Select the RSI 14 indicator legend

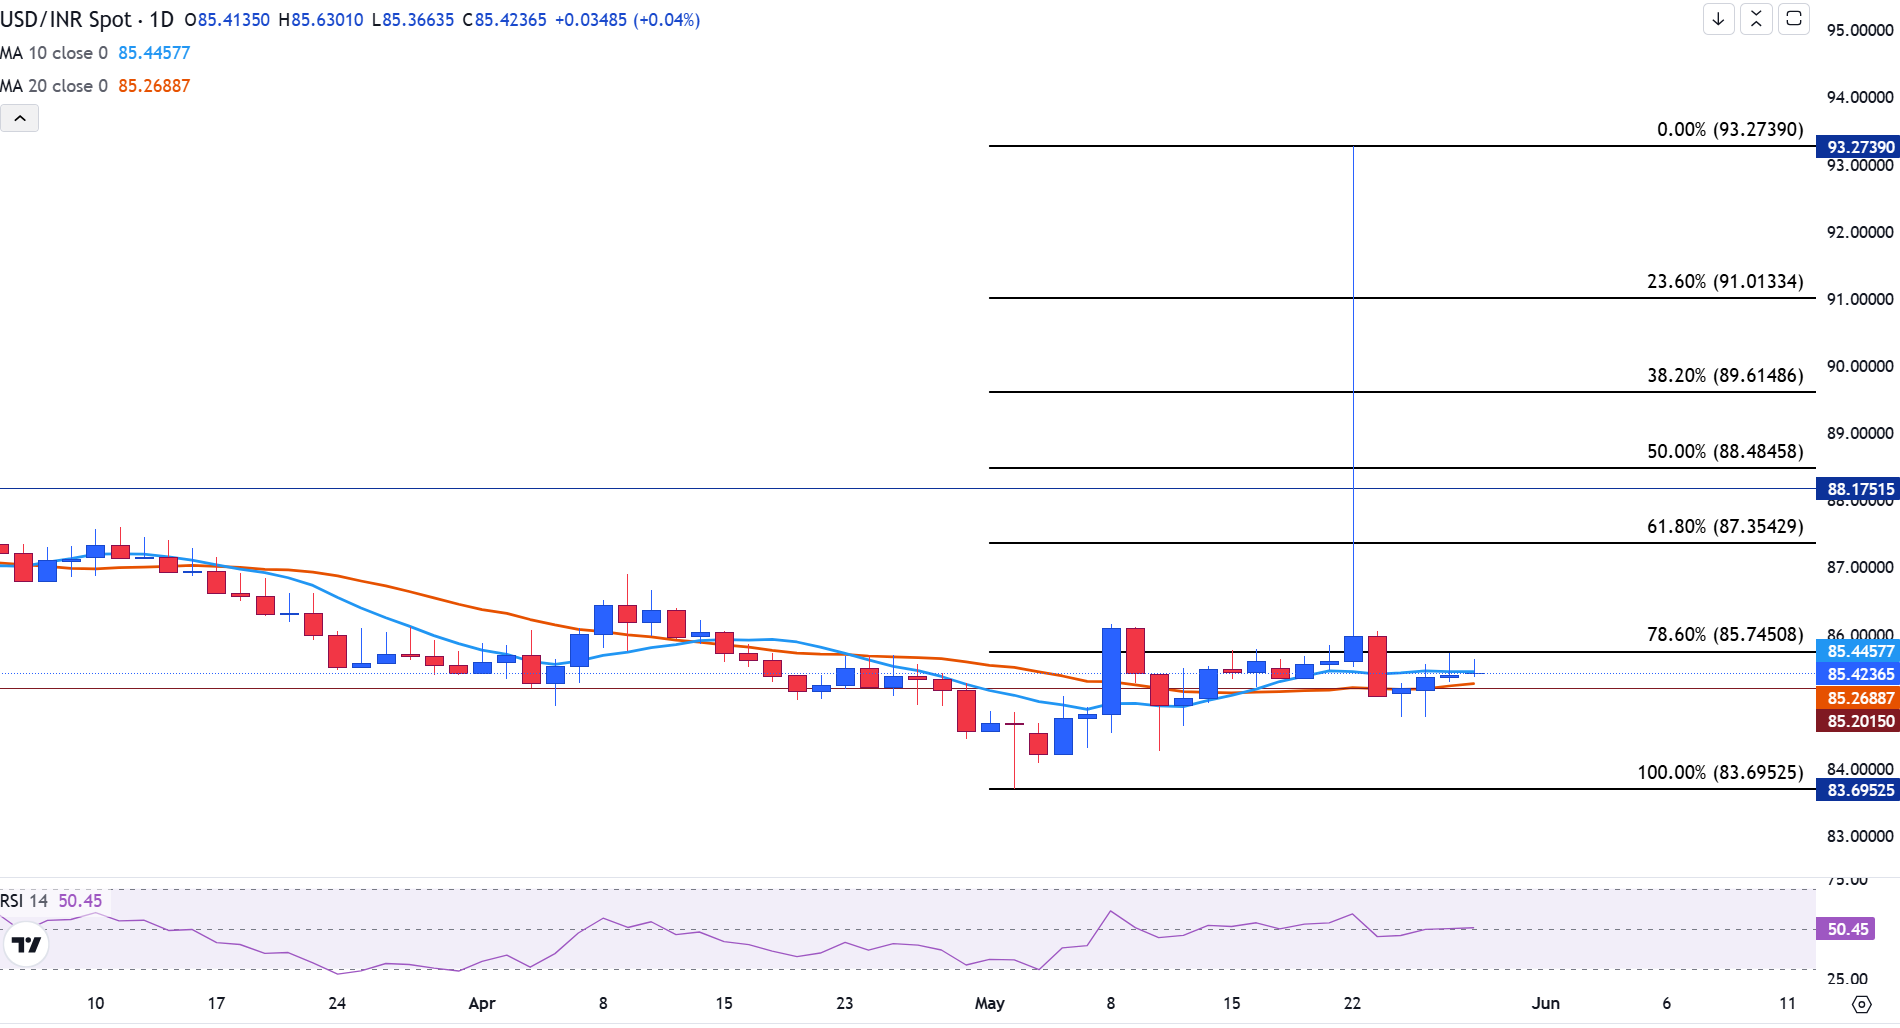click(x=24, y=901)
